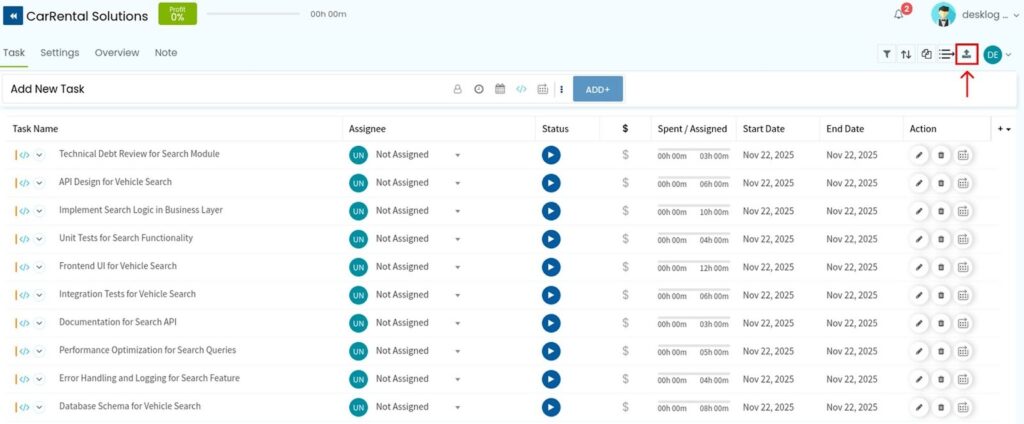This screenshot has width=1024, height=424.
Task: Click the Note tab link
Action: click(166, 53)
